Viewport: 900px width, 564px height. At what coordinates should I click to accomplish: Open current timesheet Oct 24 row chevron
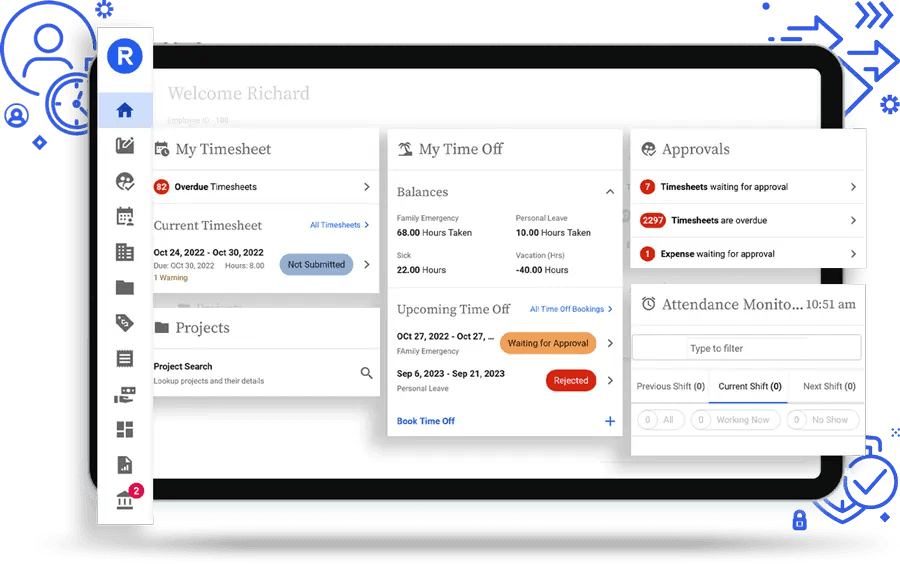(x=367, y=265)
